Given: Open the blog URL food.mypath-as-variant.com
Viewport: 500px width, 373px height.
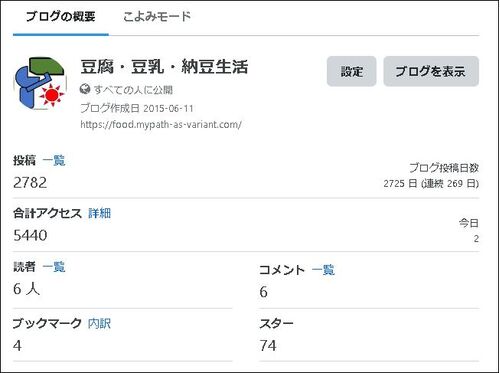Looking at the screenshot, I should (161, 125).
